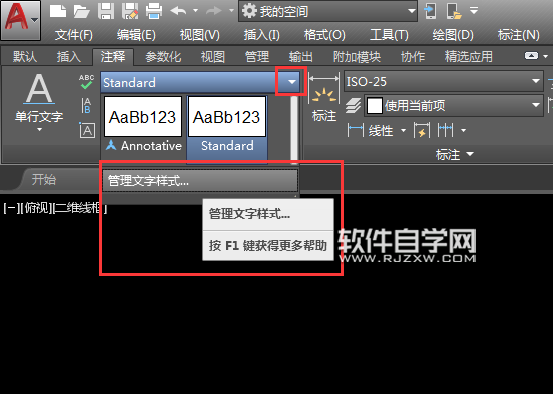Open the 标注(N) menu

tap(518, 35)
